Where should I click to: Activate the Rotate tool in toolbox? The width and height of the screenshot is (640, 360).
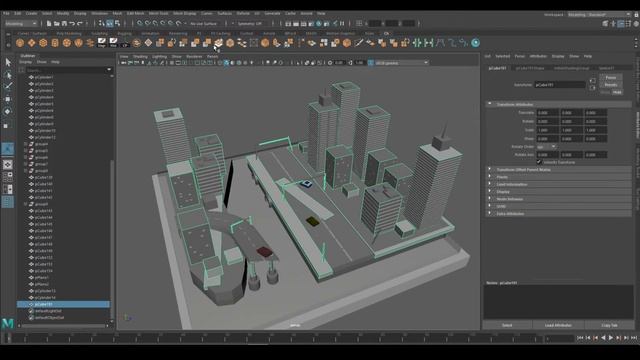[x=8, y=111]
